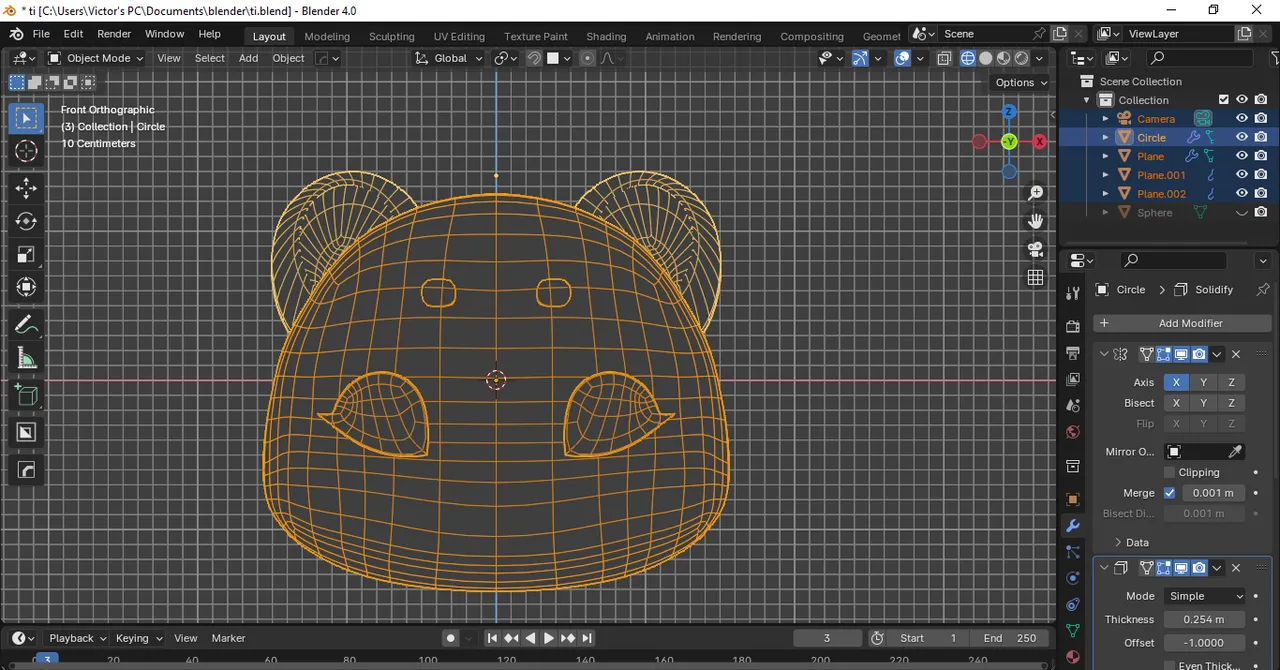Open the Output properties tab
Image resolution: width=1280 pixels, height=670 pixels.
click(x=1073, y=353)
